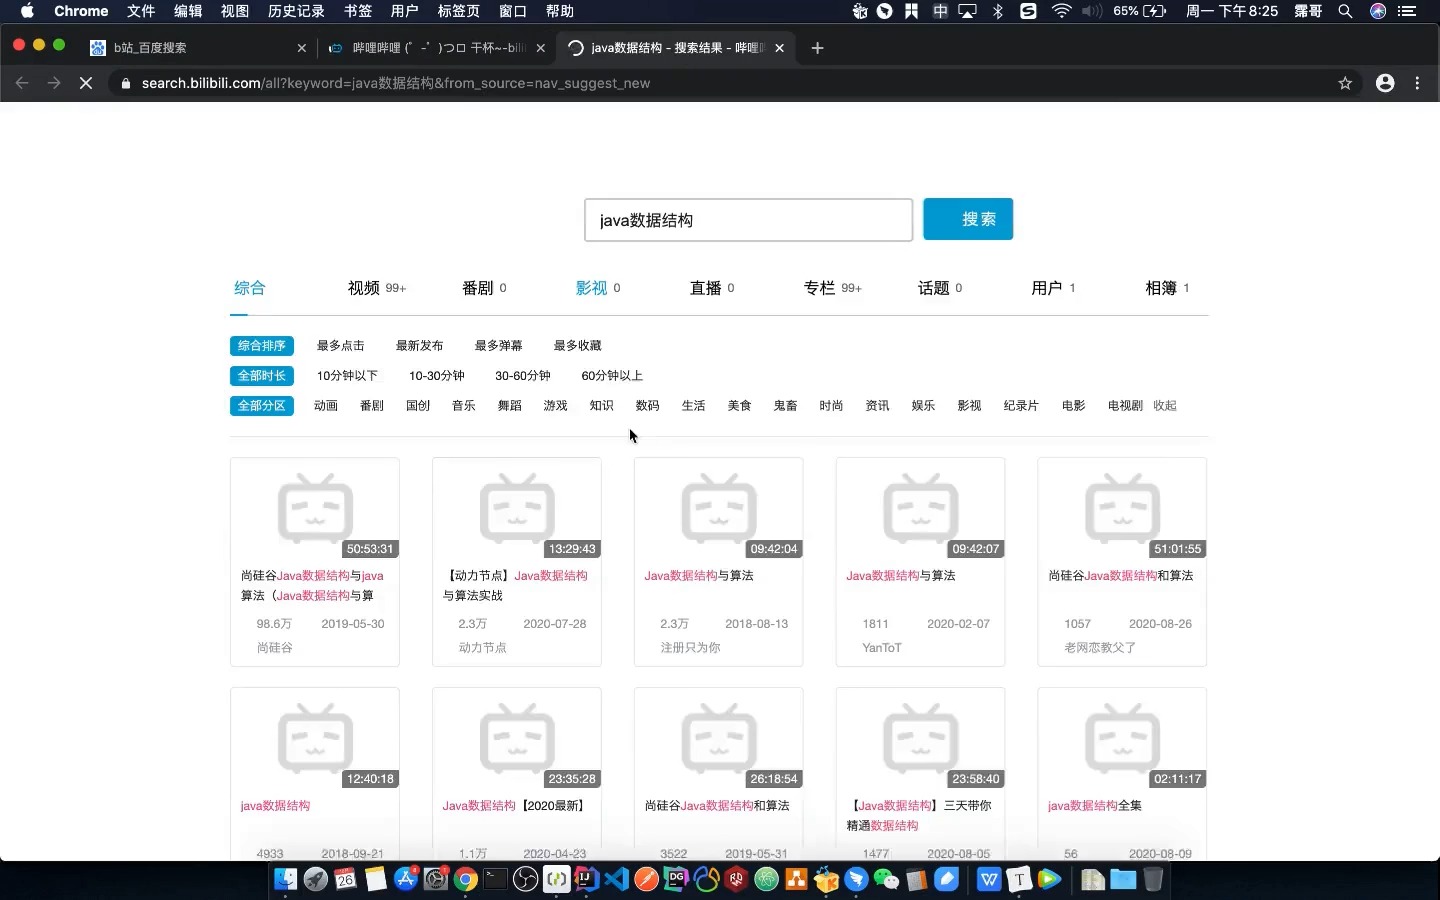Open 历史记录 menu in menu bar
Viewport: 1440px width, 900px height.
coord(296,11)
